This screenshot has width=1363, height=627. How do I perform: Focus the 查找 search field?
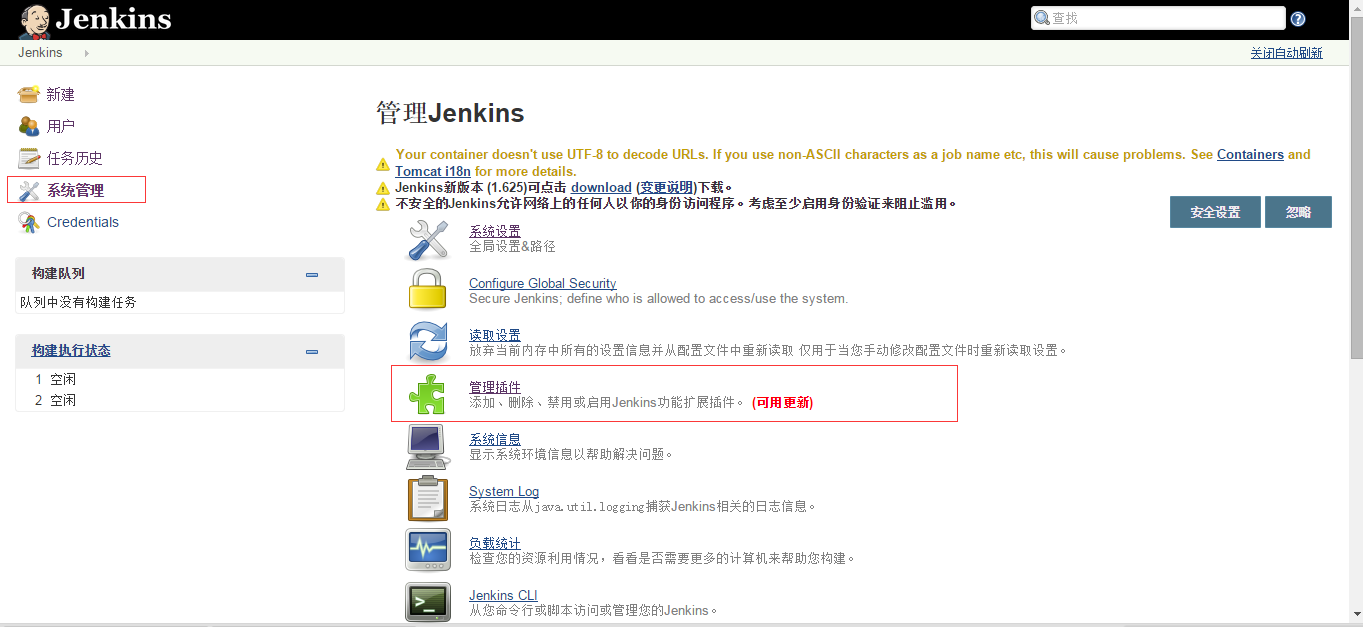click(x=1158, y=18)
